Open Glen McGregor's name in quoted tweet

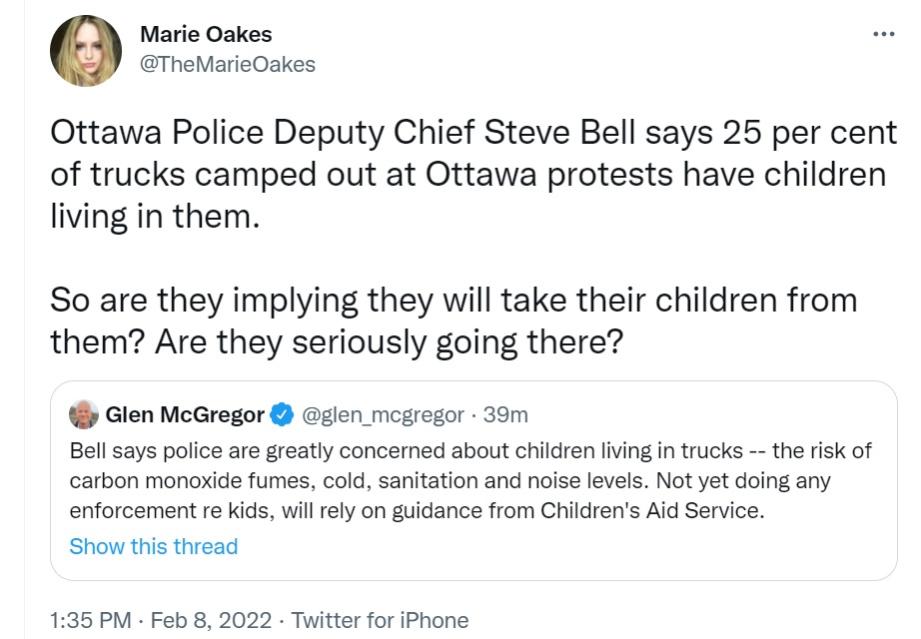click(185, 414)
